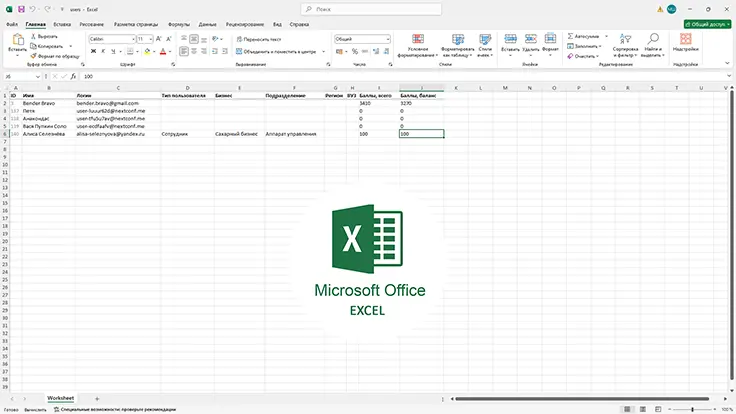Screen dimensions: 736x414
Task: Switch to the Вставка ribbon tab
Action: tap(62, 24)
